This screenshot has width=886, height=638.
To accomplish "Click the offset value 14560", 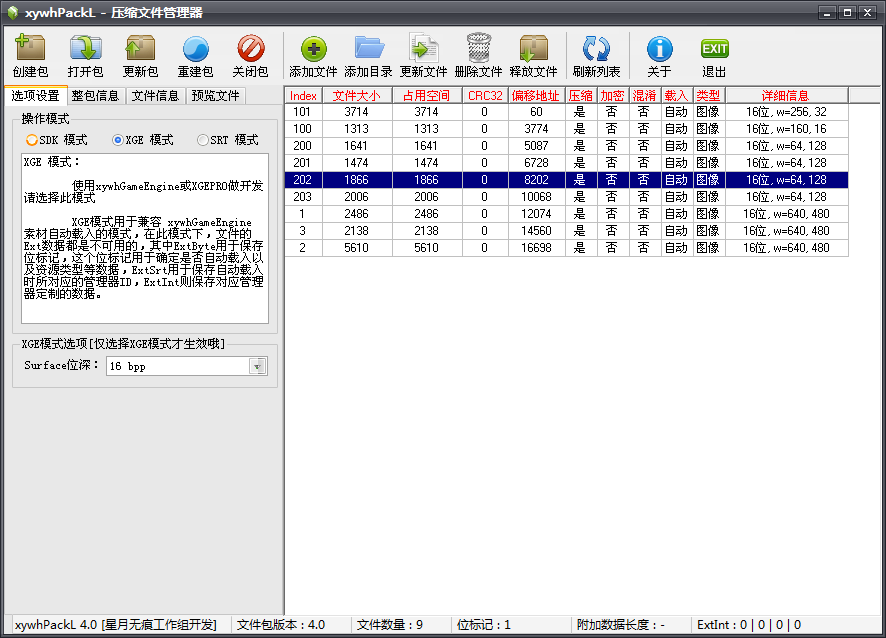I will (536, 231).
